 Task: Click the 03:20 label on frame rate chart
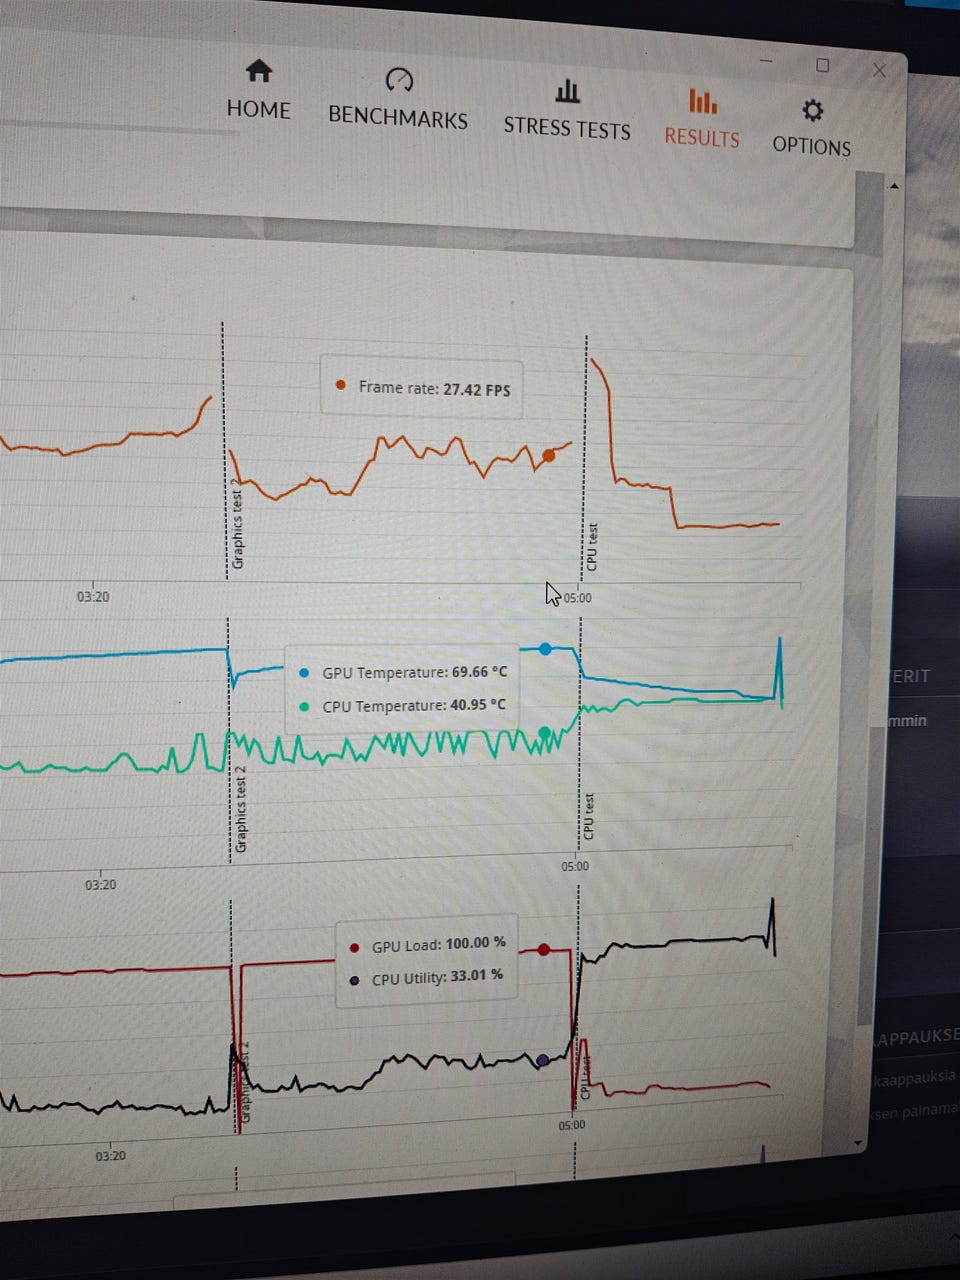tap(93, 596)
